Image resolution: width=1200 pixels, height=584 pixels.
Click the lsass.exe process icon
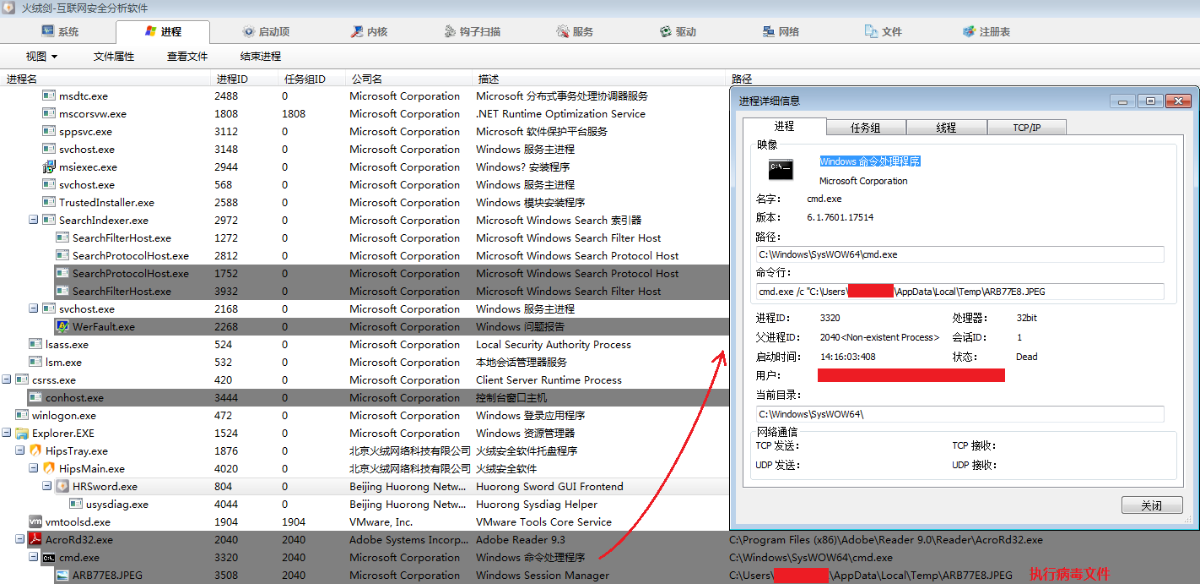[x=35, y=345]
